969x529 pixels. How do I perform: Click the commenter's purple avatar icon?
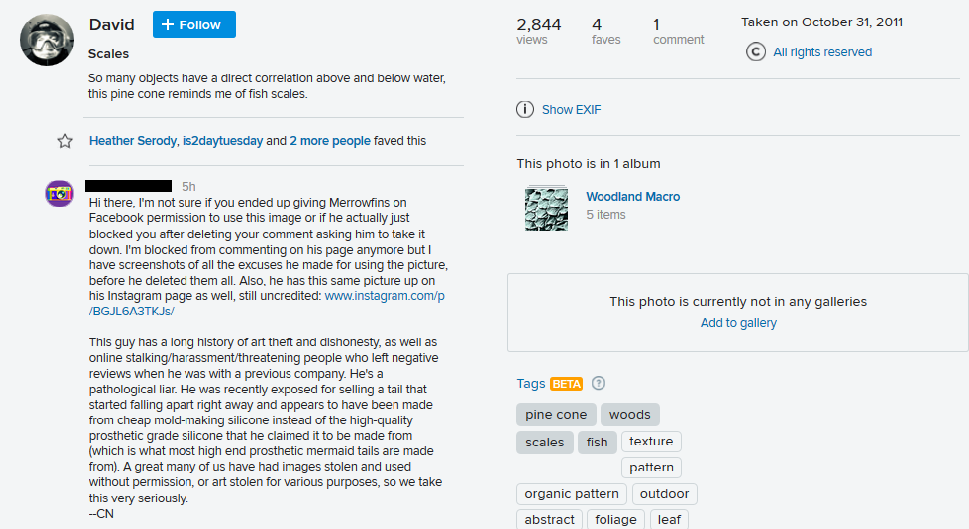(59, 194)
